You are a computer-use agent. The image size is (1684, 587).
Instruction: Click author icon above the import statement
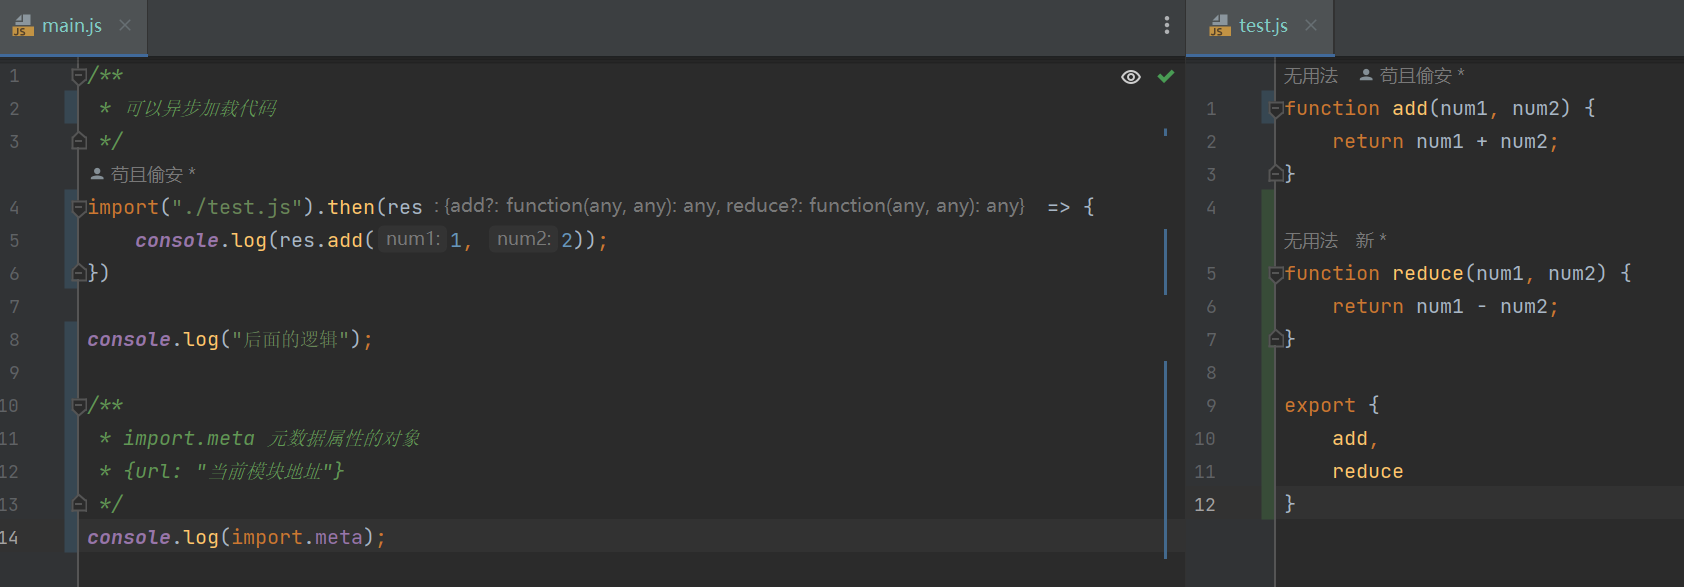97,174
